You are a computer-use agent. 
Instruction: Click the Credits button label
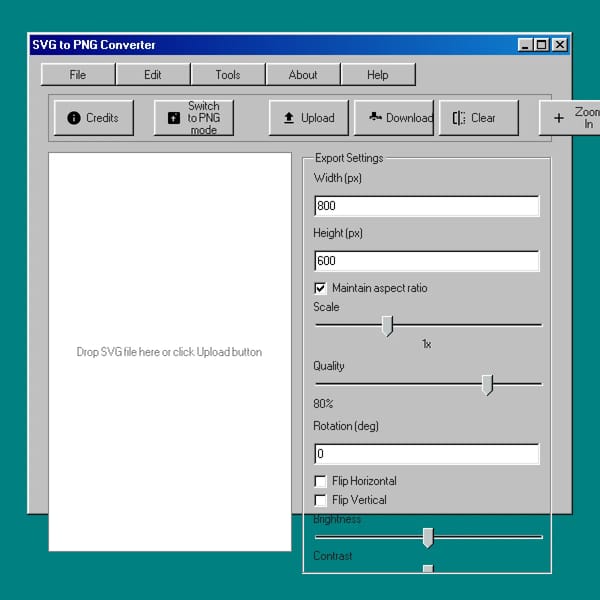[x=102, y=118]
